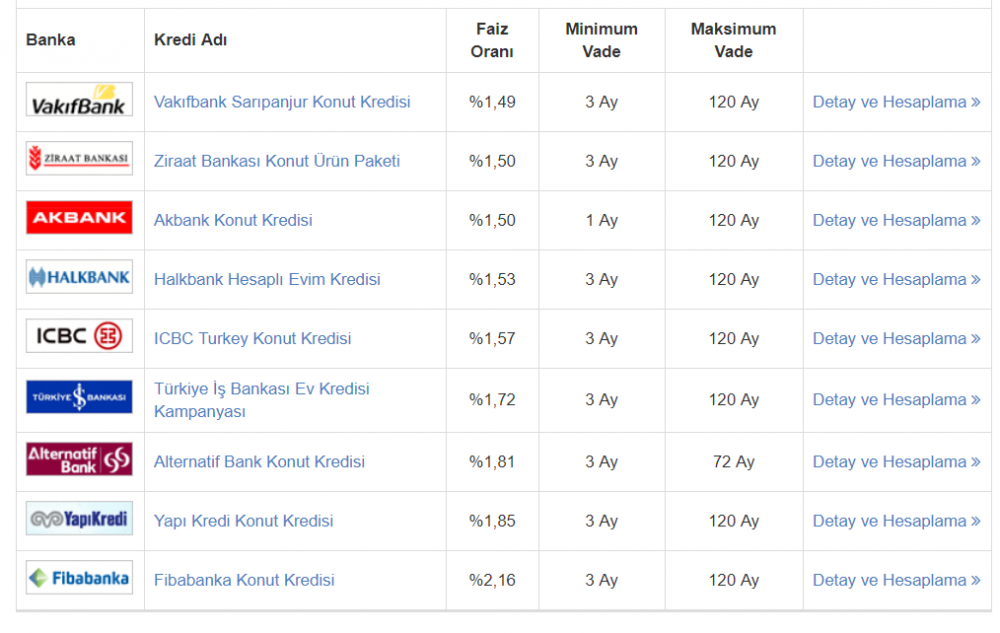This screenshot has height=633, width=1000.
Task: Click the Halkbank logo
Action: coord(79,277)
